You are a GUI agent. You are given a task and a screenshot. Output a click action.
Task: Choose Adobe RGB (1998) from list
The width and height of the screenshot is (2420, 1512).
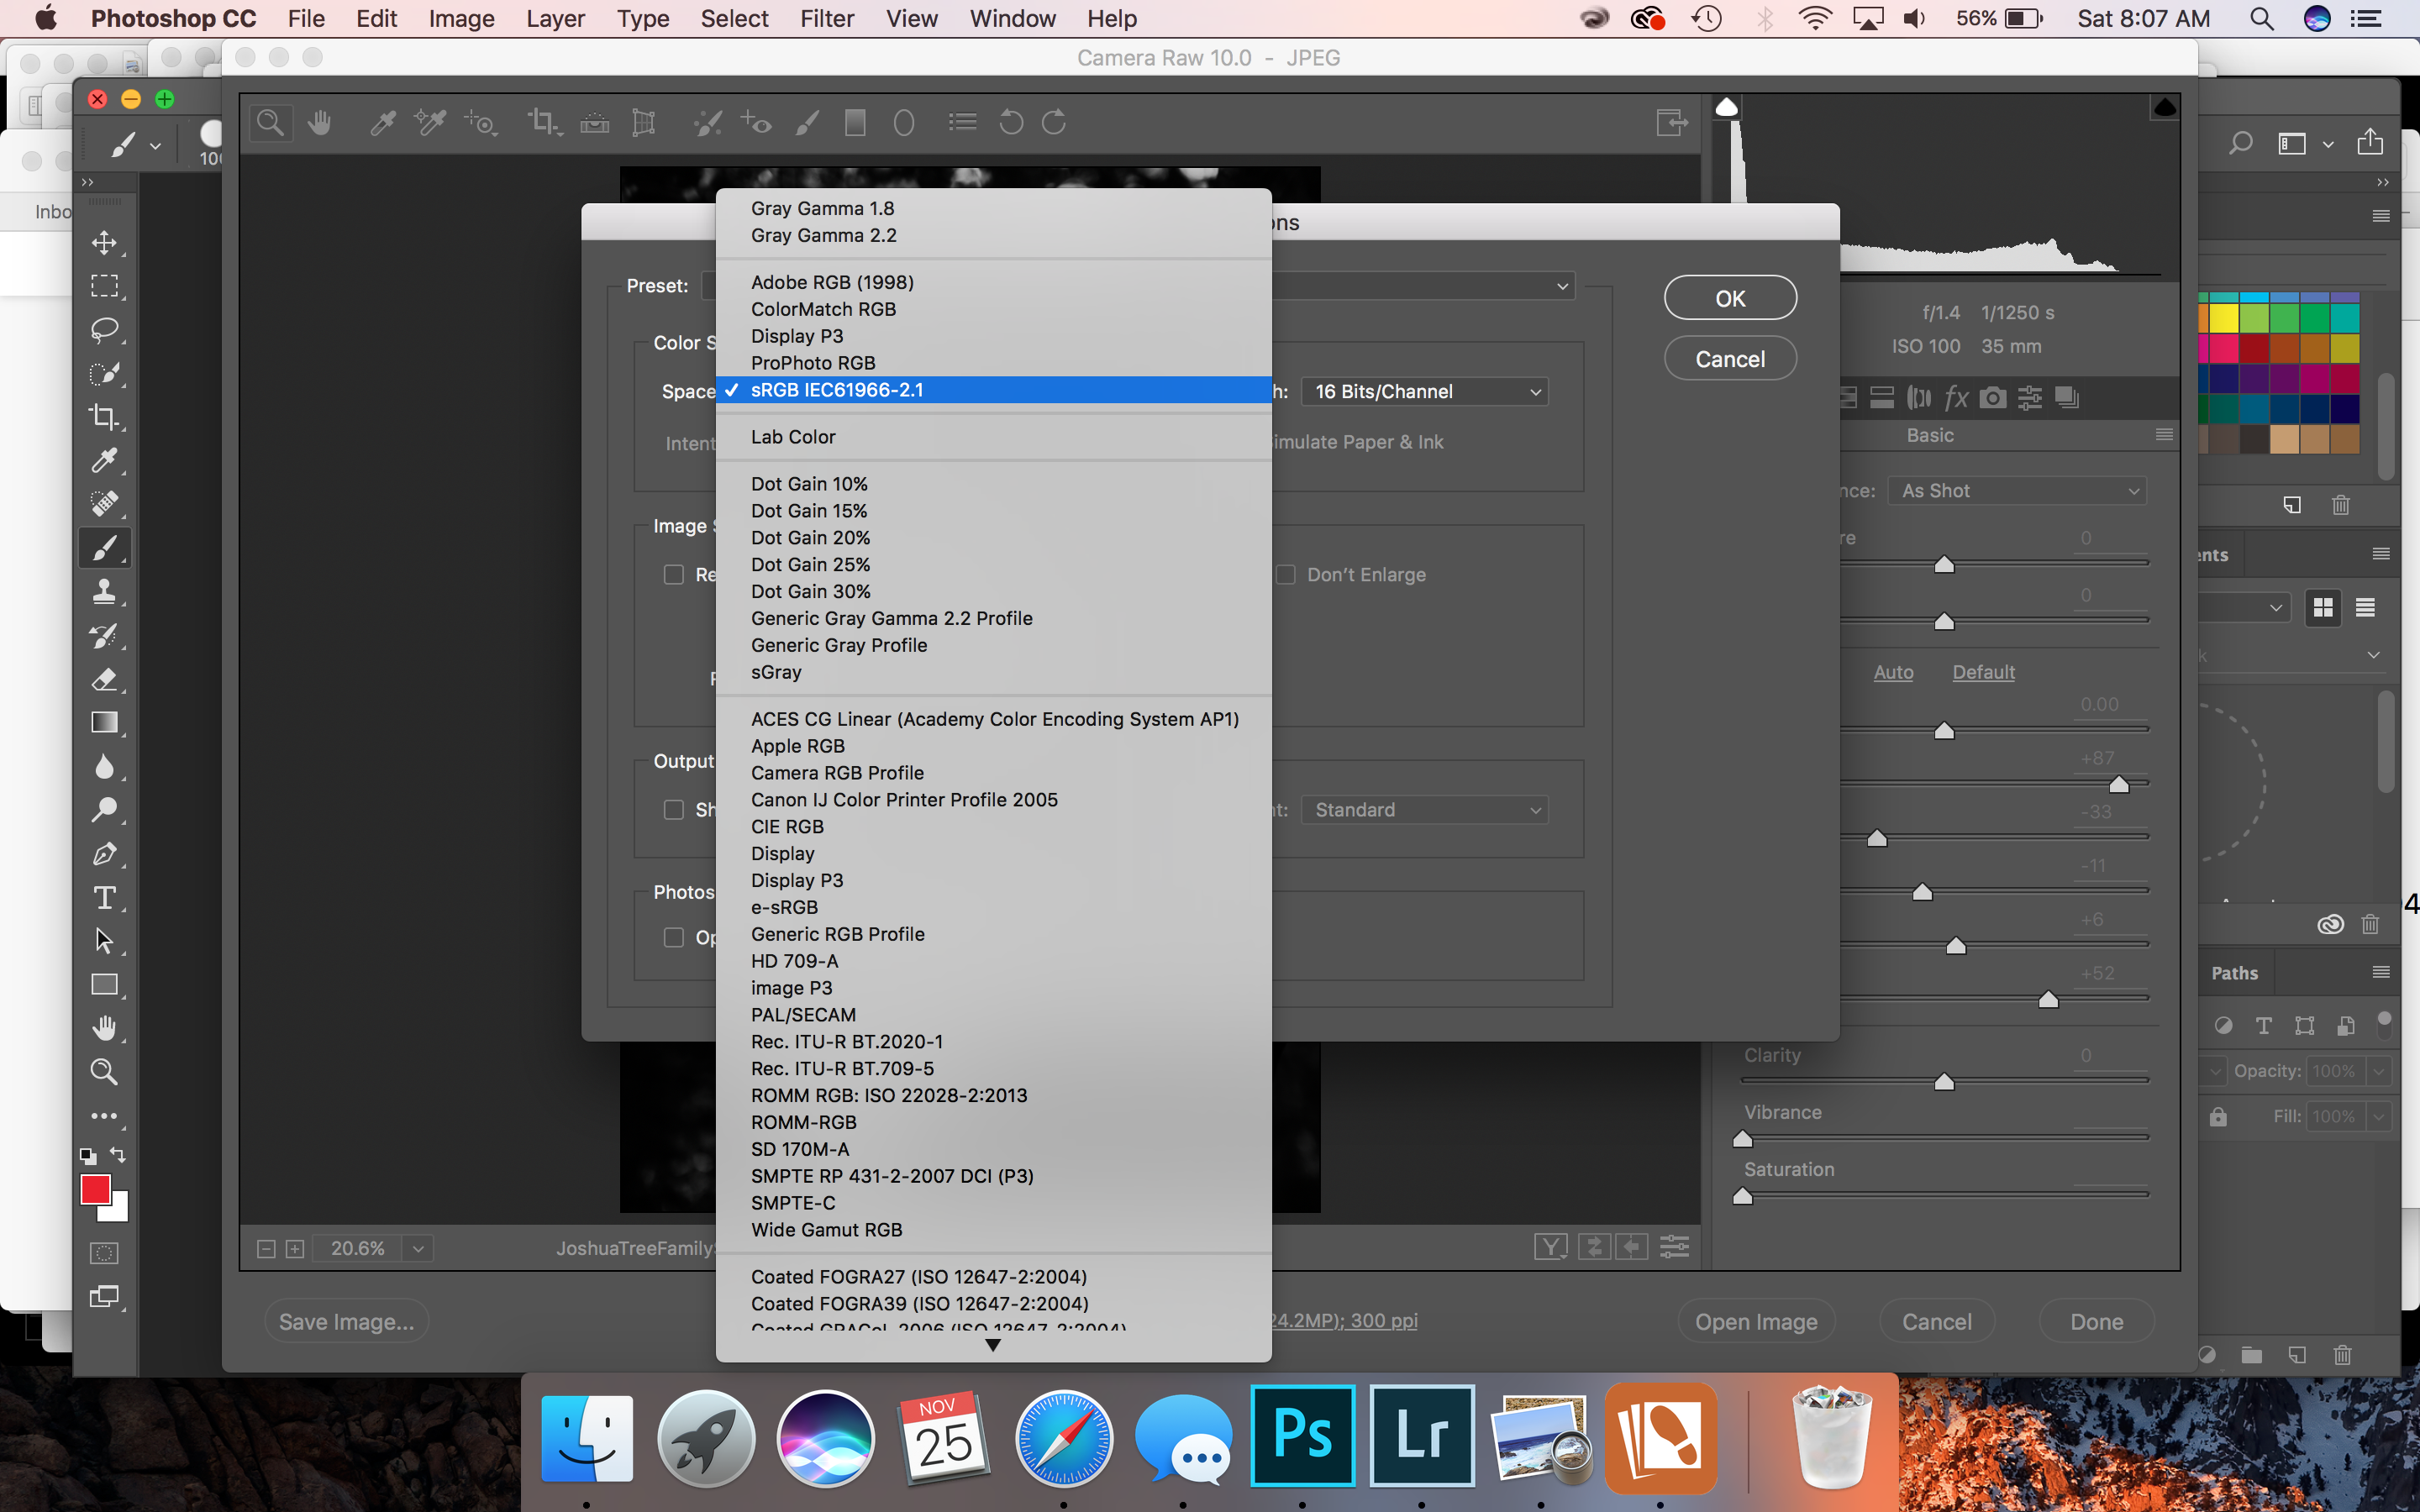832,283
